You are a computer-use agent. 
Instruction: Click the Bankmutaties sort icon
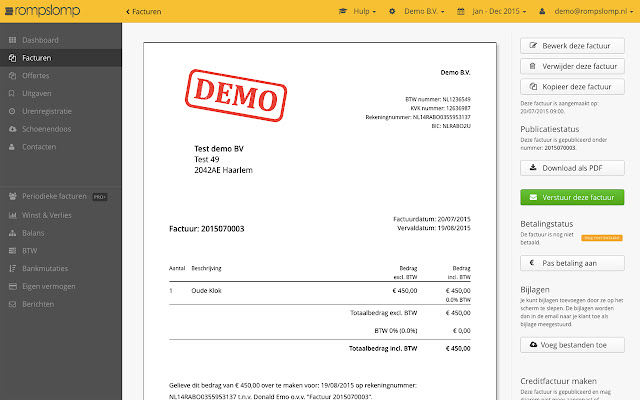[13, 269]
